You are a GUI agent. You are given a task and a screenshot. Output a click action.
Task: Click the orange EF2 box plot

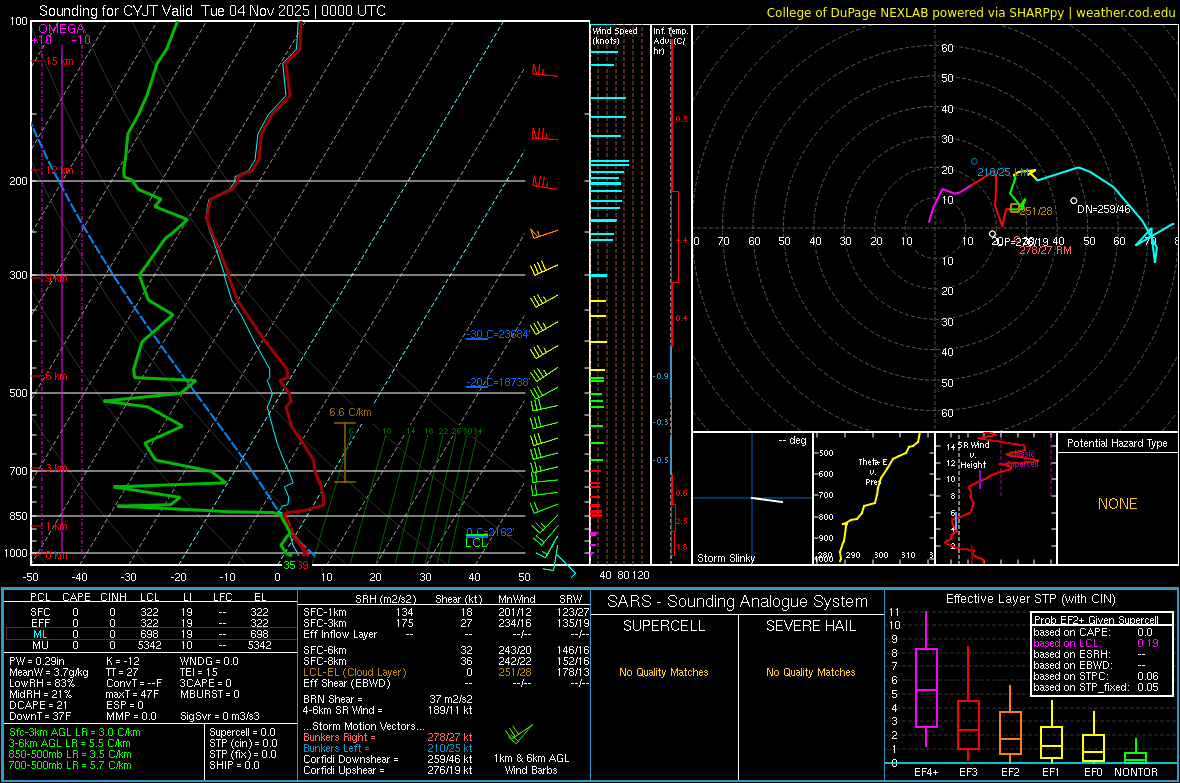click(1010, 724)
